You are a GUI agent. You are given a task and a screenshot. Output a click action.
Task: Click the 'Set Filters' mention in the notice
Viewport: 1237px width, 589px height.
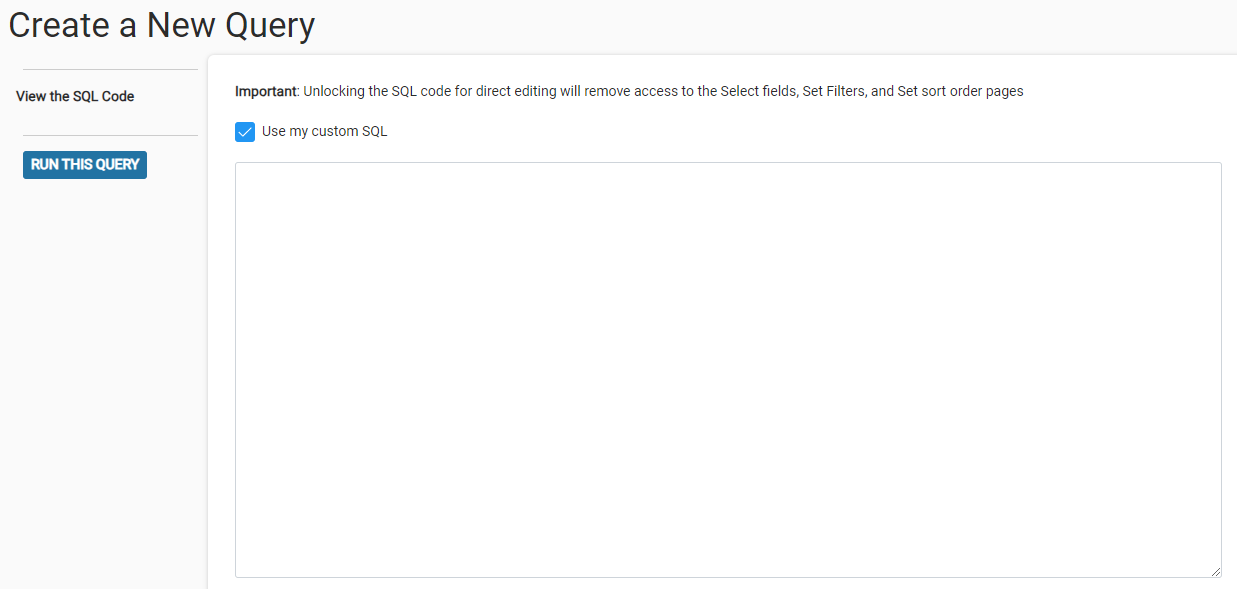click(x=834, y=91)
